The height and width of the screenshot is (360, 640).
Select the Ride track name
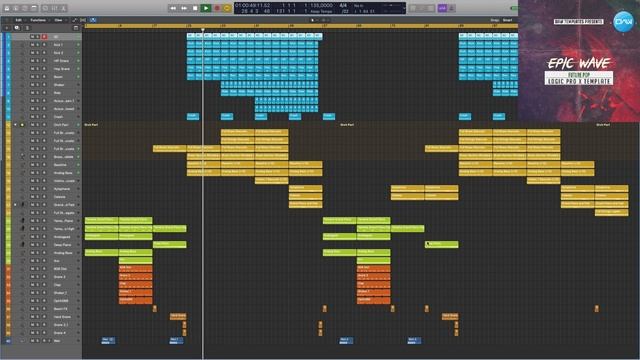pos(57,93)
